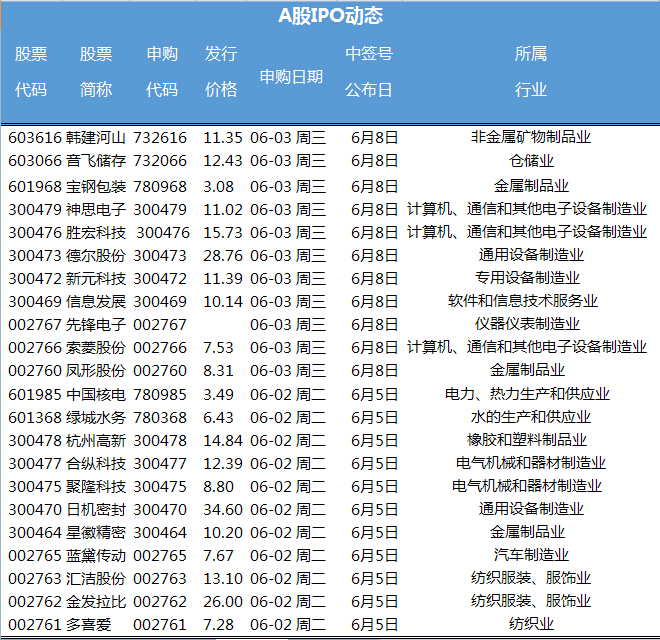Viewport: 660px width, 640px height.
Task: Click stock name 多喜爱
Action: 88,625
